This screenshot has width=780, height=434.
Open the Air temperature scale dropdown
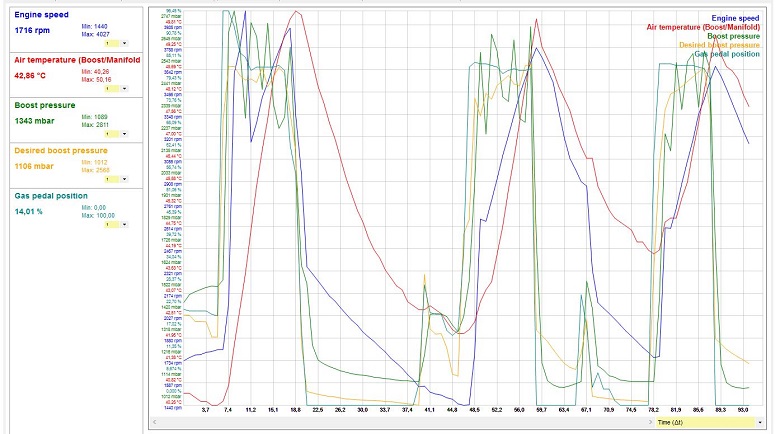pos(123,89)
